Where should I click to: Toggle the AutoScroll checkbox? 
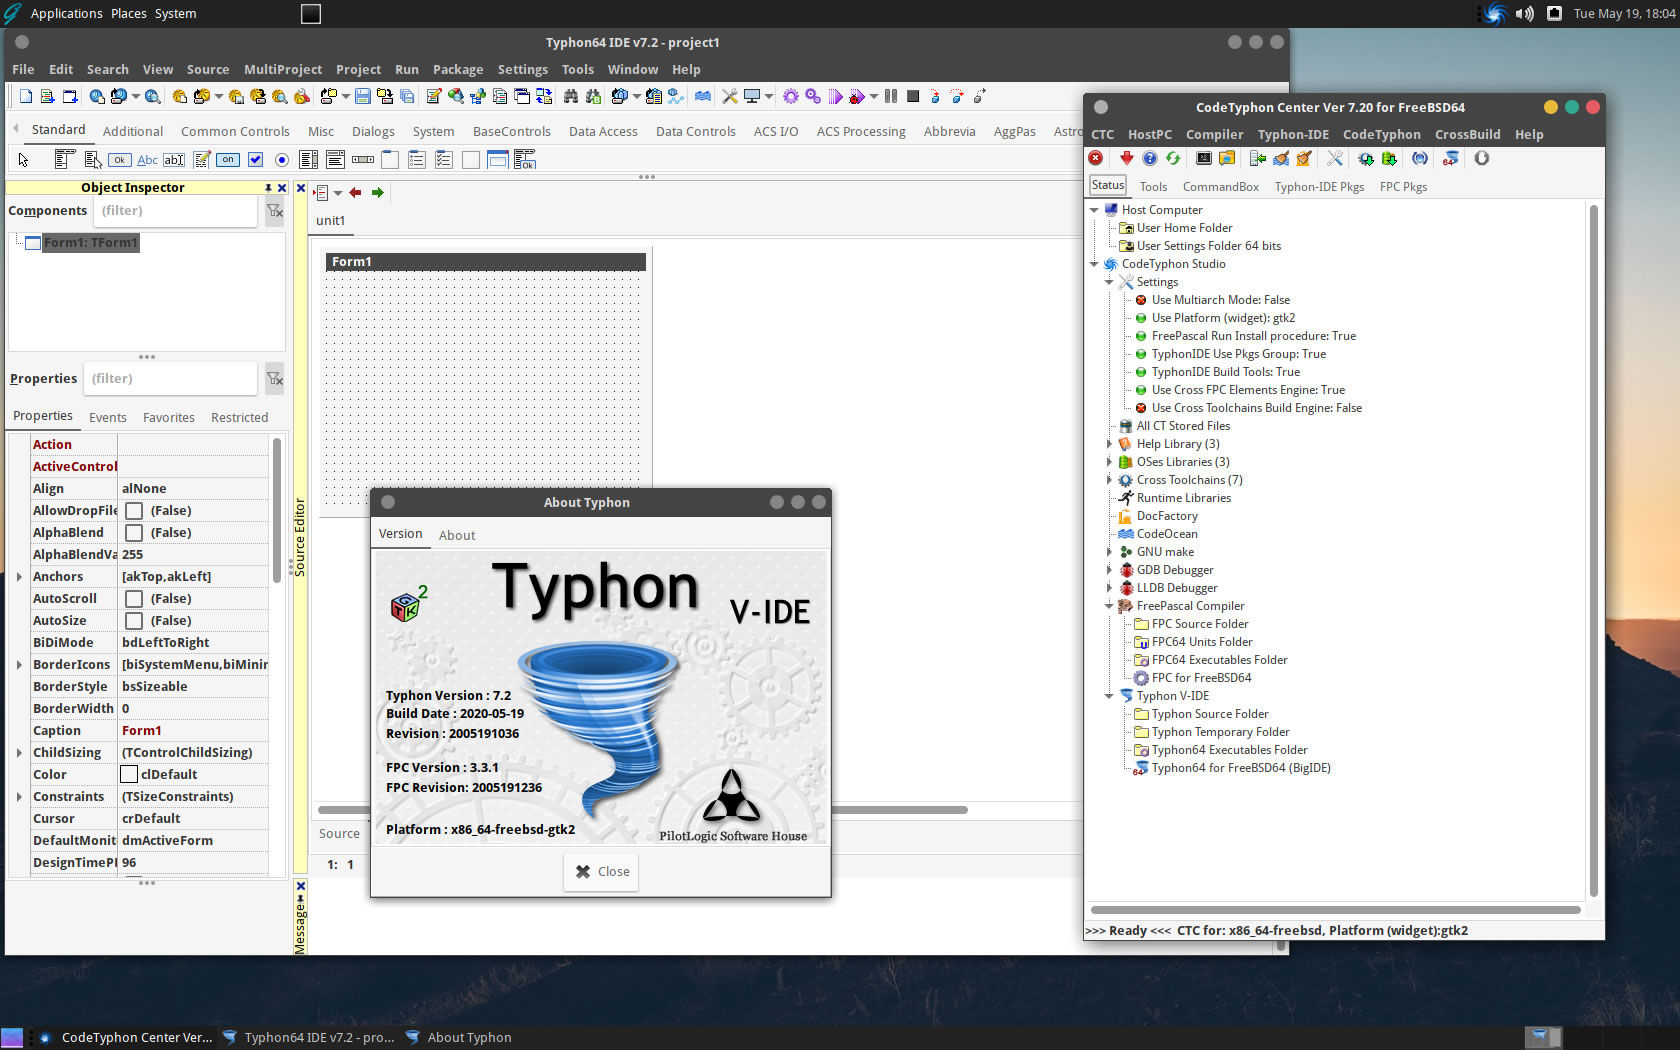pyautogui.click(x=134, y=599)
